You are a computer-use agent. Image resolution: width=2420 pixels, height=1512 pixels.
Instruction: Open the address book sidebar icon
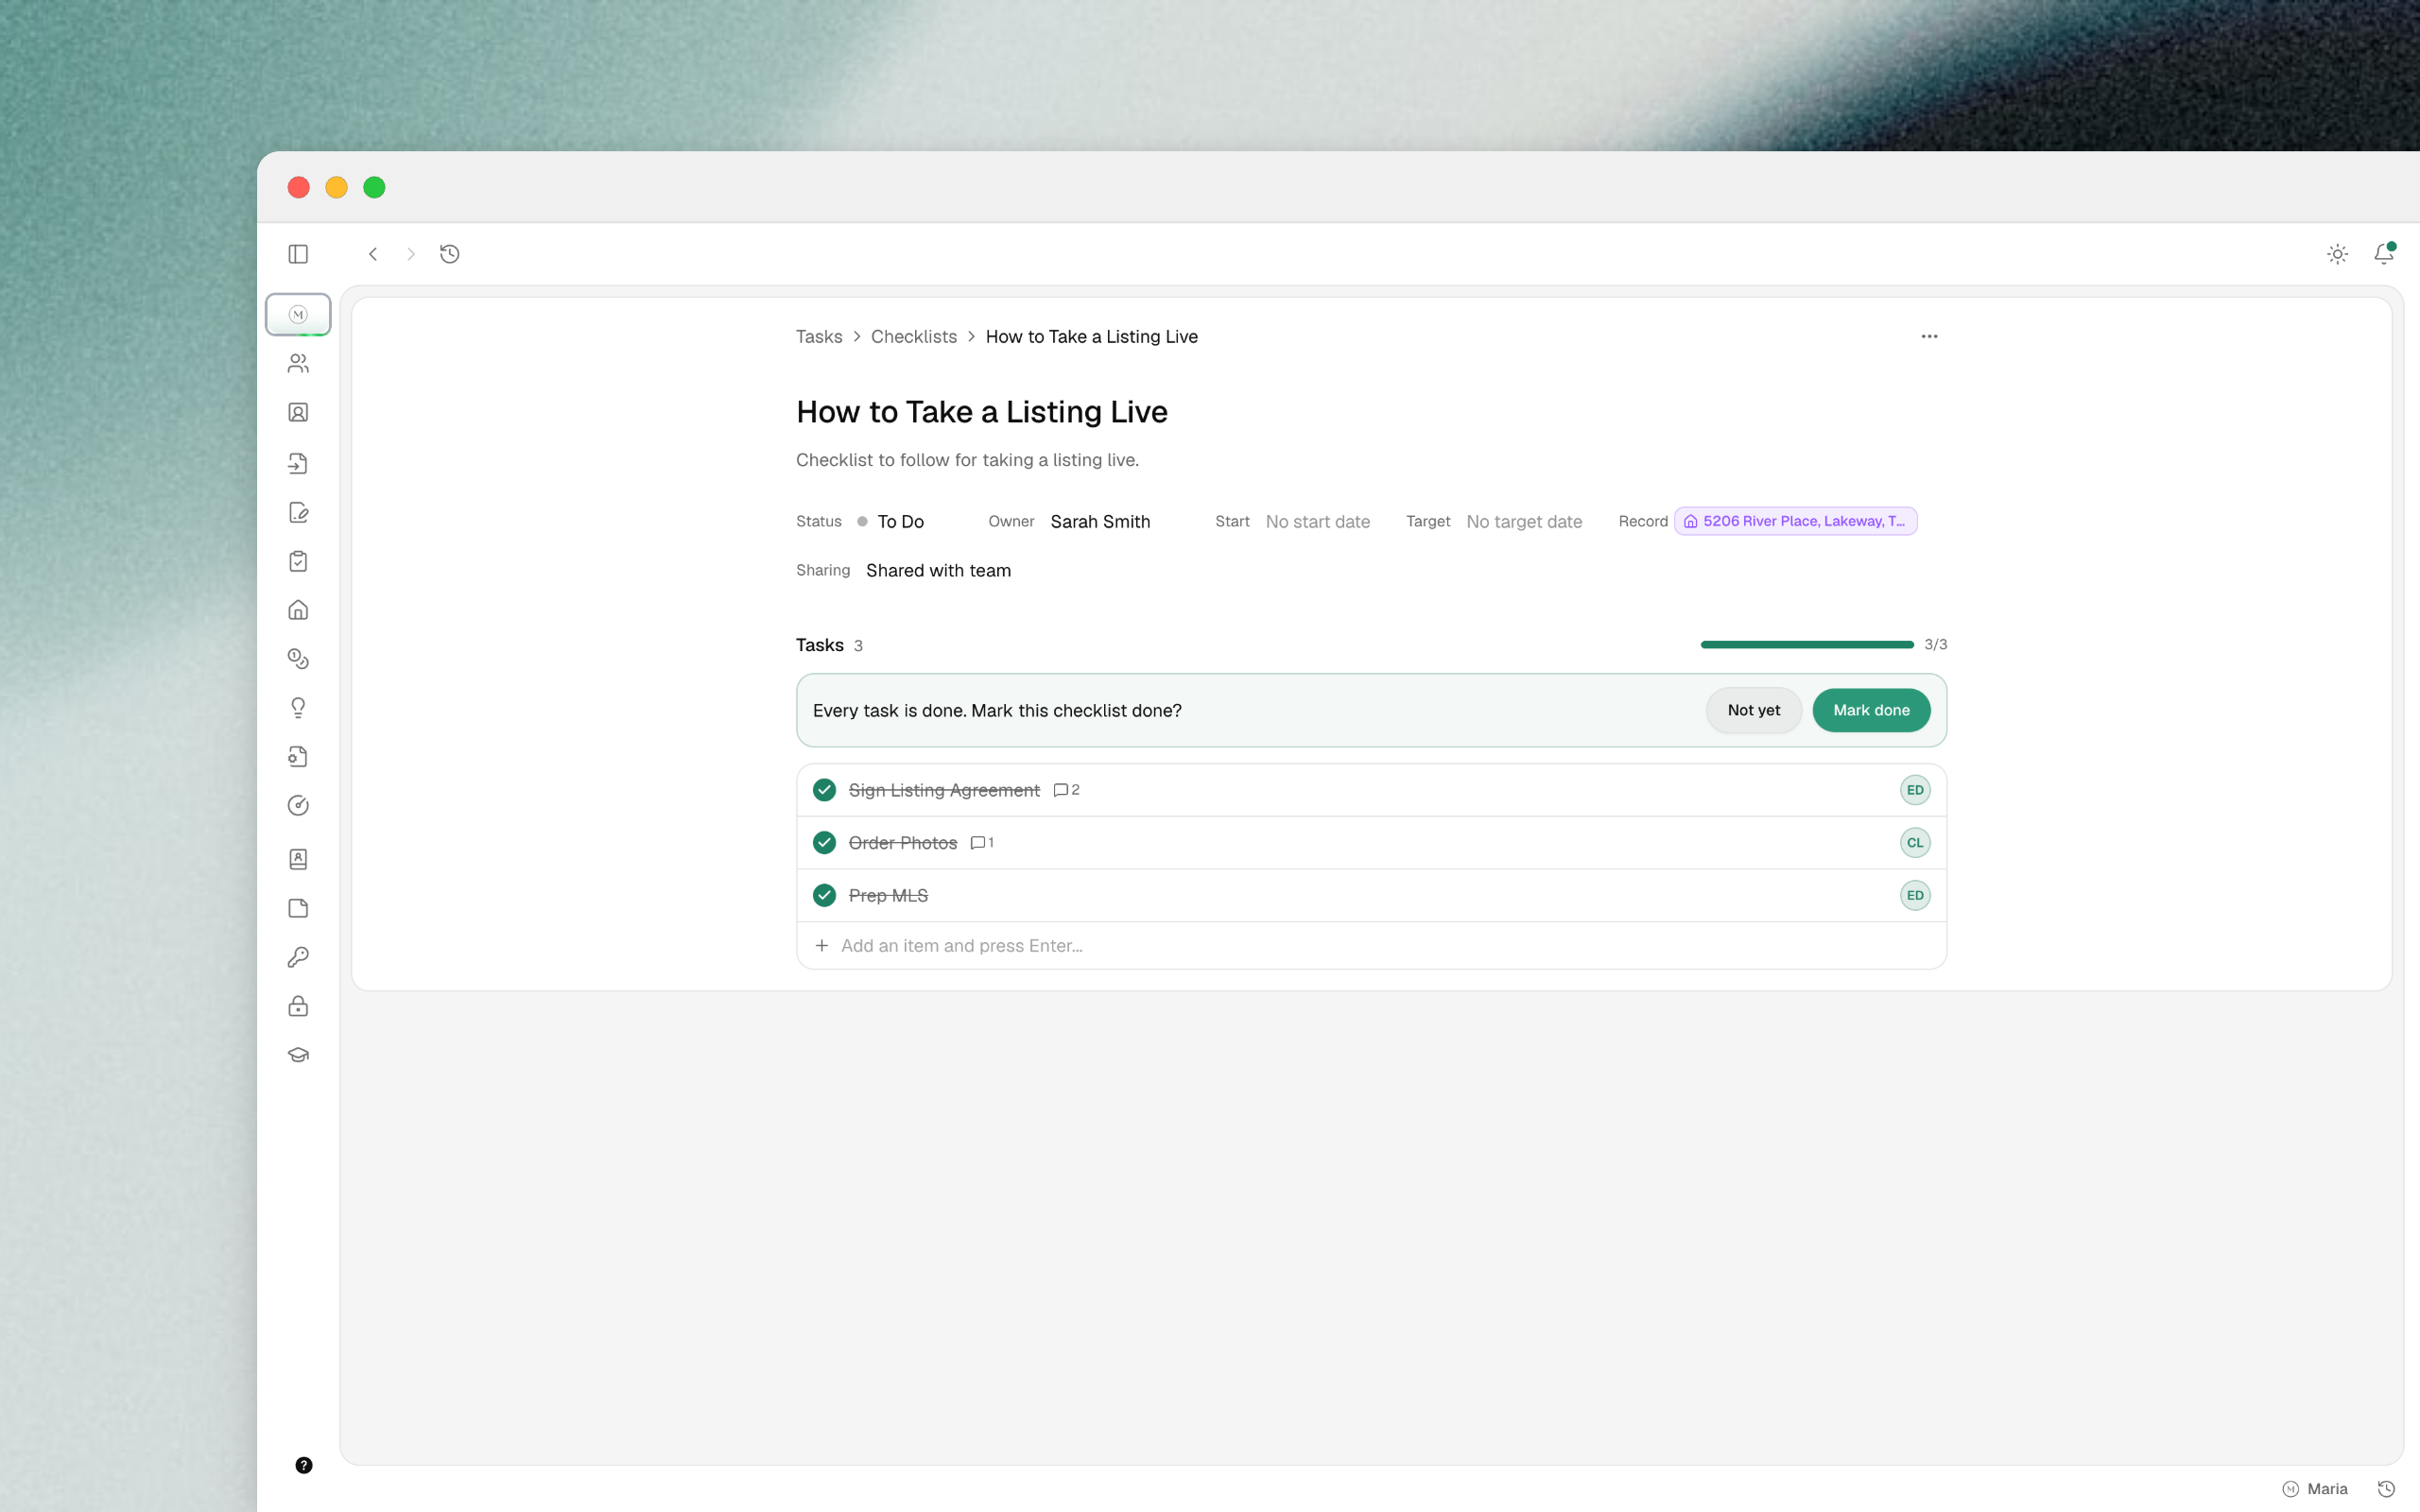tap(298, 859)
